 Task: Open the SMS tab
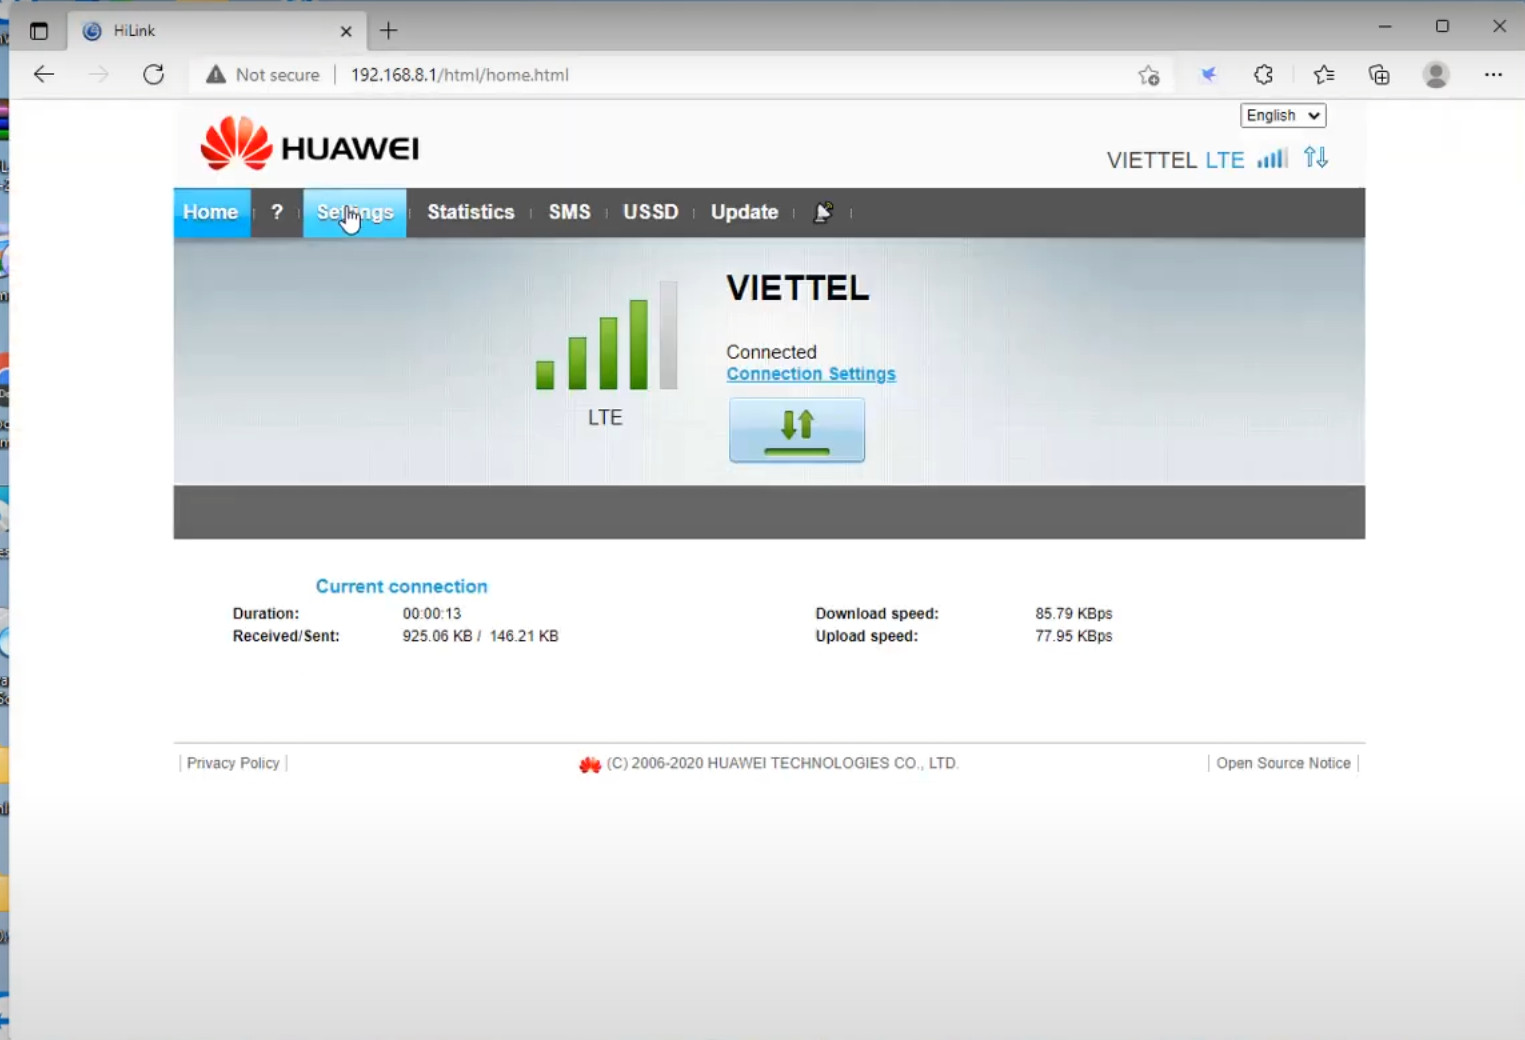(570, 212)
